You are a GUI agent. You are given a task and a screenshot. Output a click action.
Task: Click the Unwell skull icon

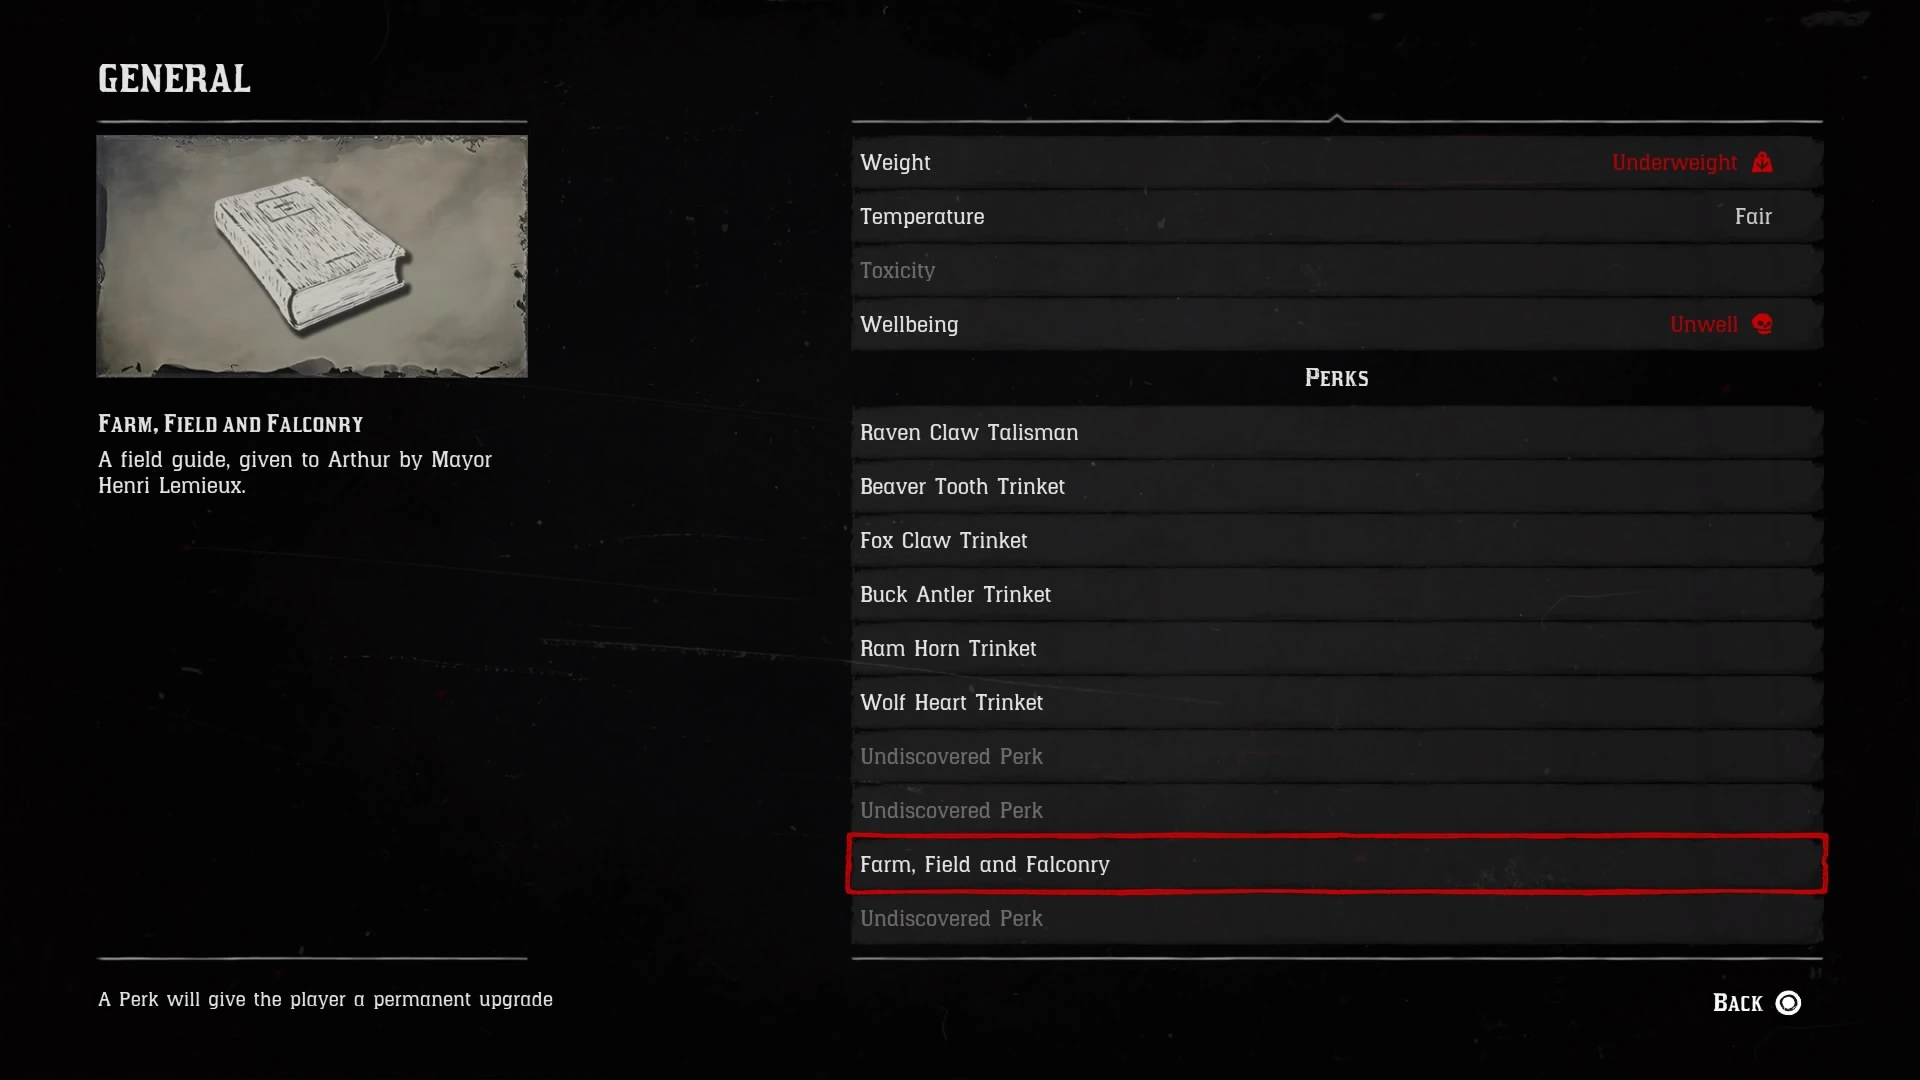(x=1762, y=324)
